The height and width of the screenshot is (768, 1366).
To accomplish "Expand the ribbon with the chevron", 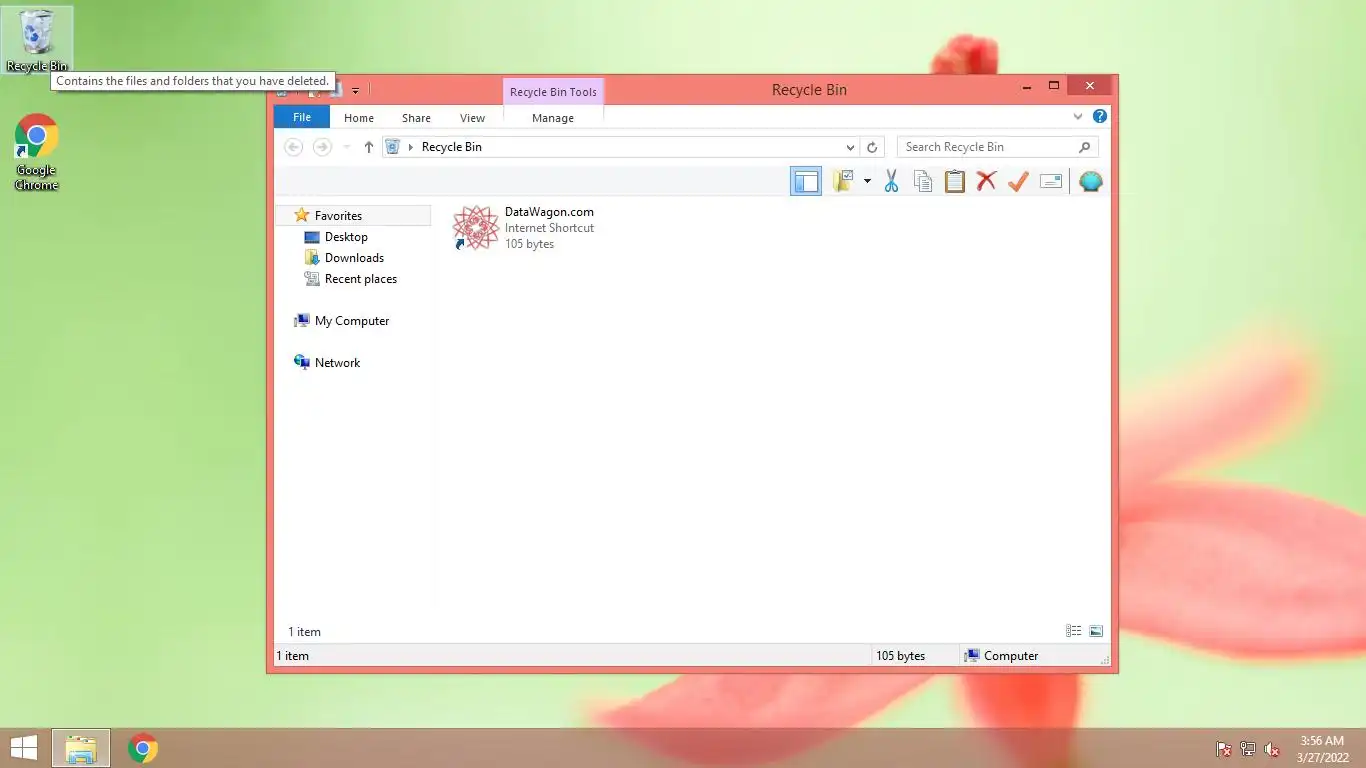I will 1078,116.
